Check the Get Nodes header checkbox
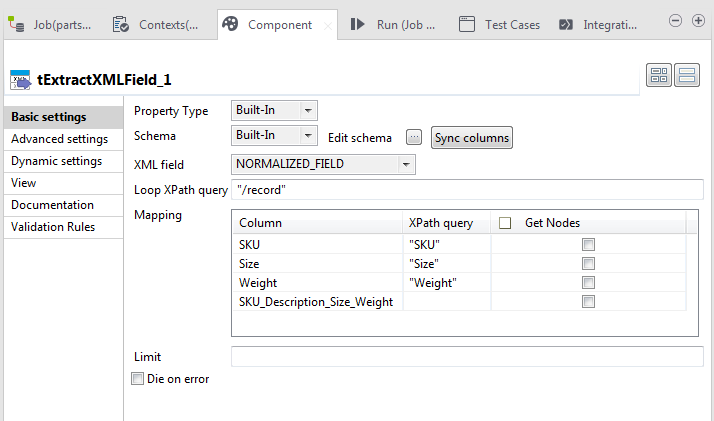The height and width of the screenshot is (421, 714). 505,223
